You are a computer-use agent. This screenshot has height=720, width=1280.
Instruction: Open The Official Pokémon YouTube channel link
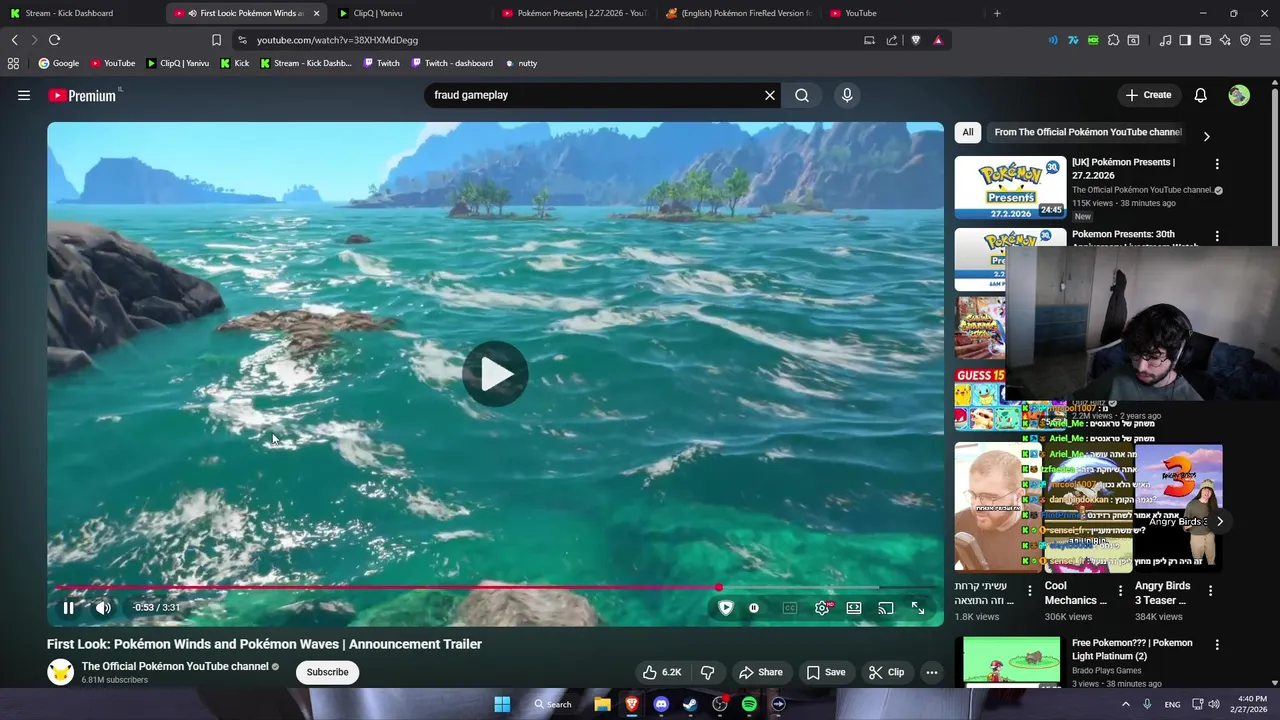coord(175,666)
